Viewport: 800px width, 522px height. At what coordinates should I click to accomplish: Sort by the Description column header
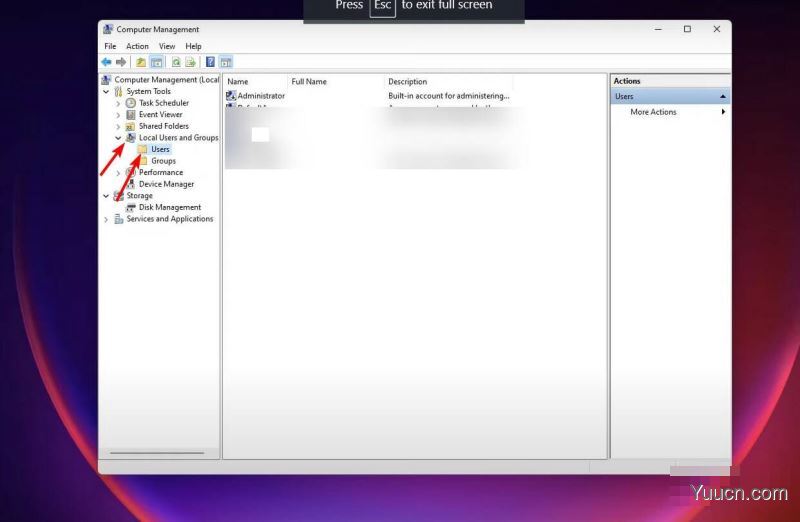[449, 82]
